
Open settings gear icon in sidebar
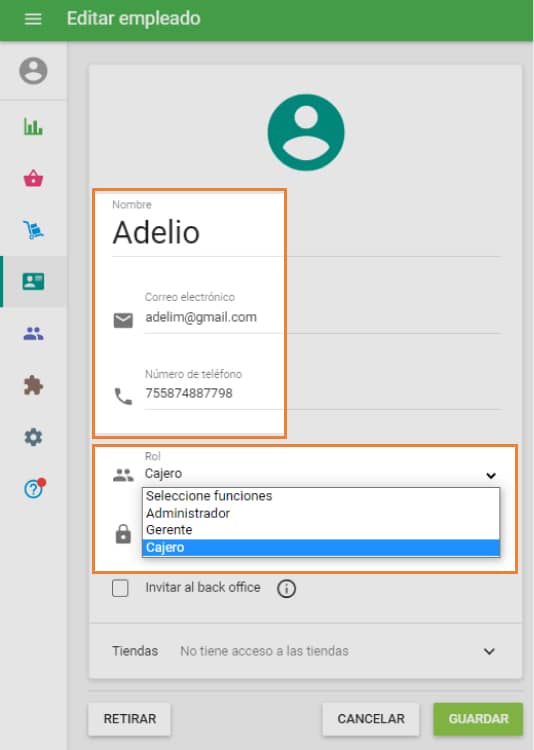pyautogui.click(x=33, y=437)
